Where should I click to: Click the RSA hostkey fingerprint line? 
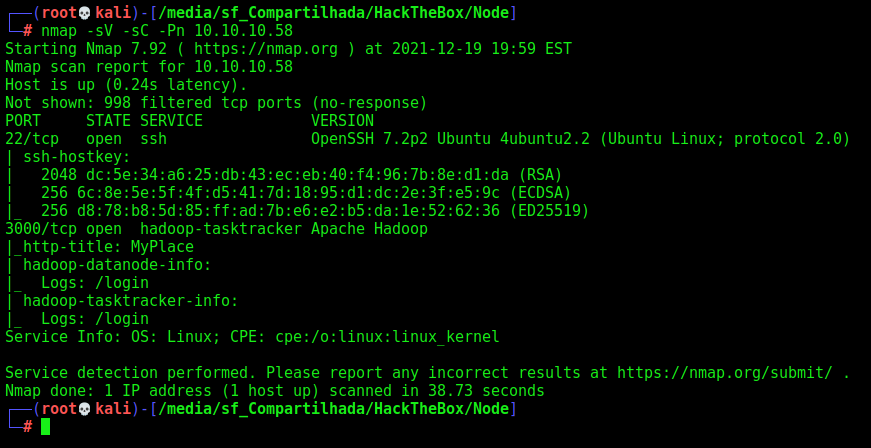(302, 175)
